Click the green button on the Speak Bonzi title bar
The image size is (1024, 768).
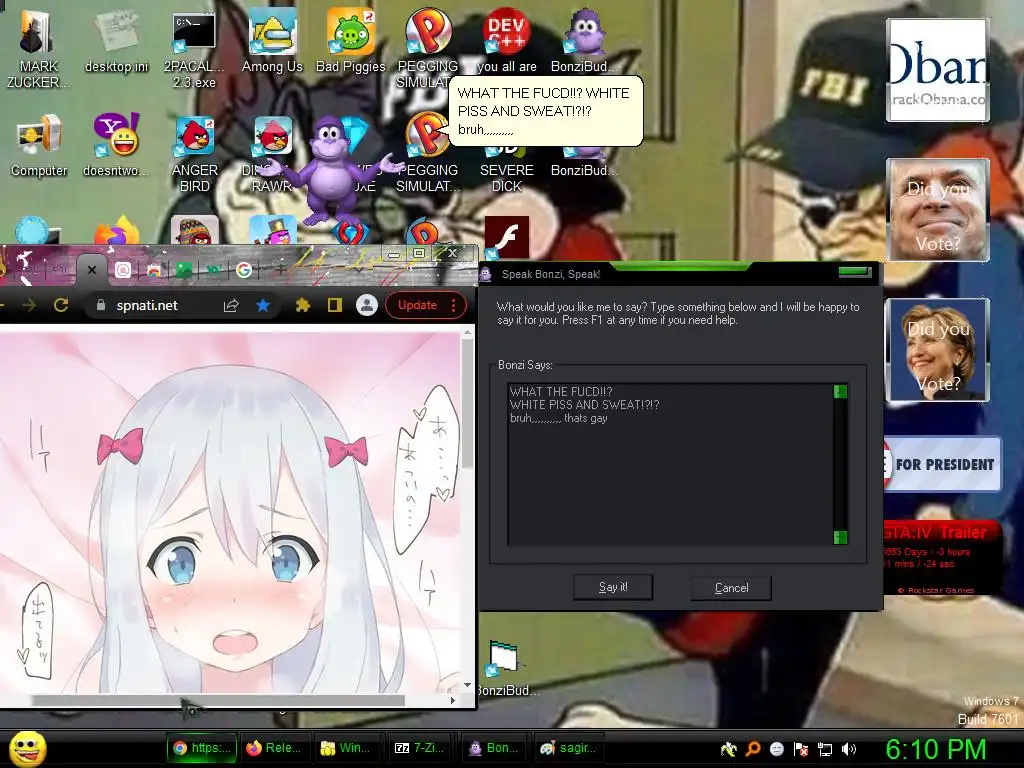(x=855, y=271)
